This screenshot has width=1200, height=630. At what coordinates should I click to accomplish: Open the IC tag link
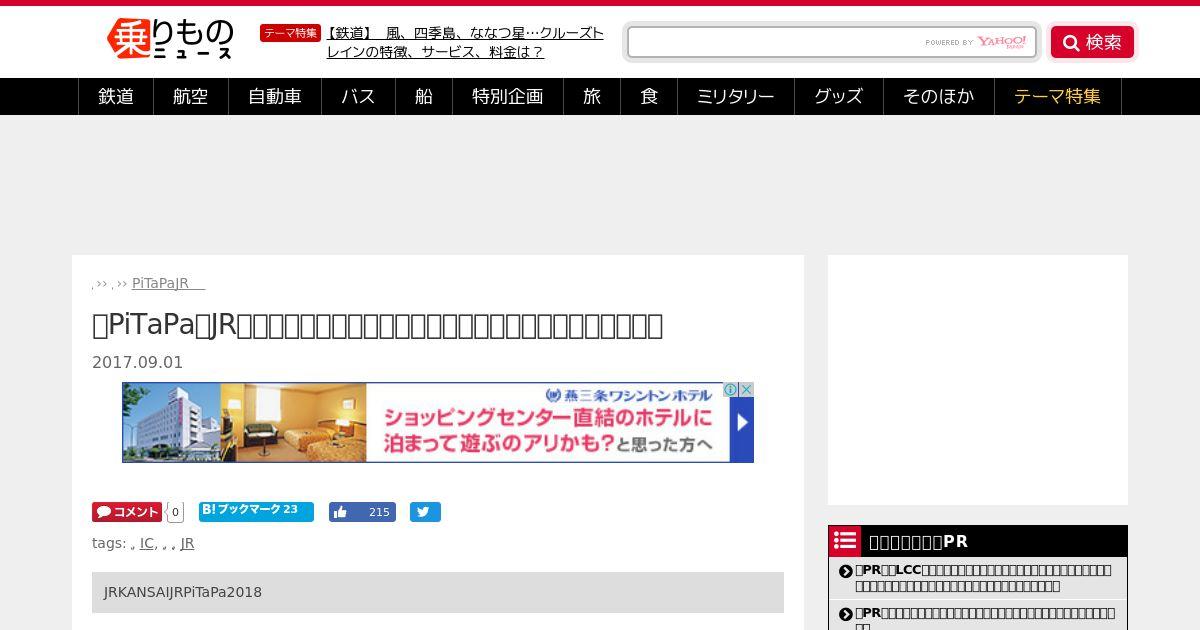147,543
